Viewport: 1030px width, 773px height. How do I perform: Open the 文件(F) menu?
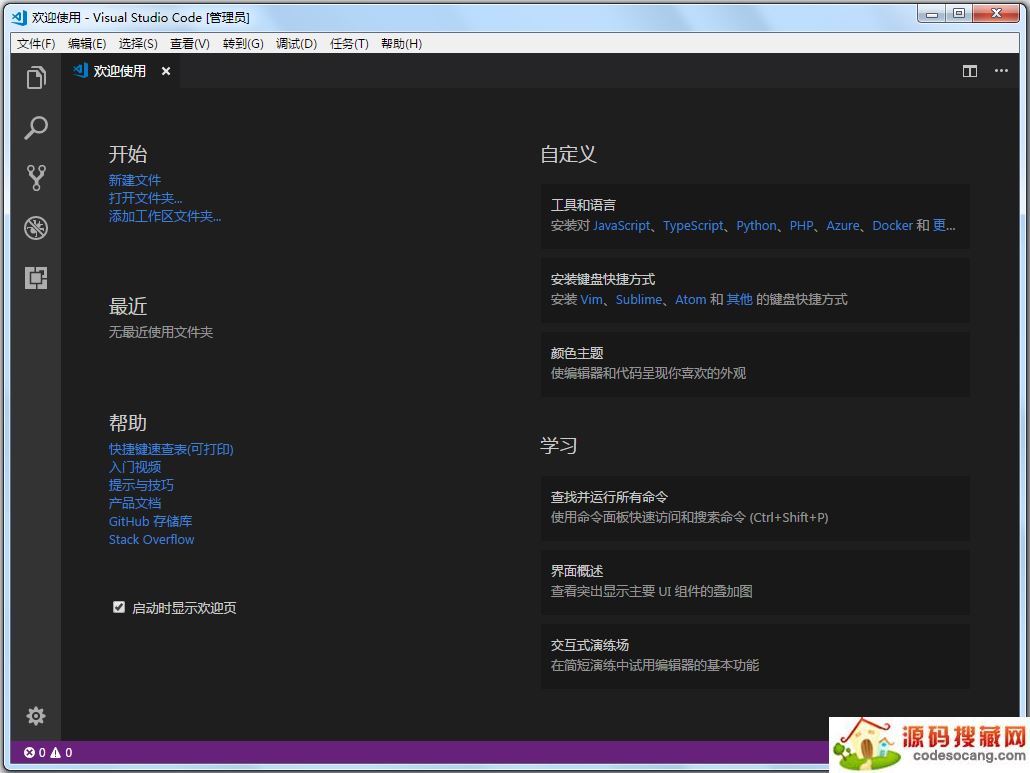click(x=36, y=43)
